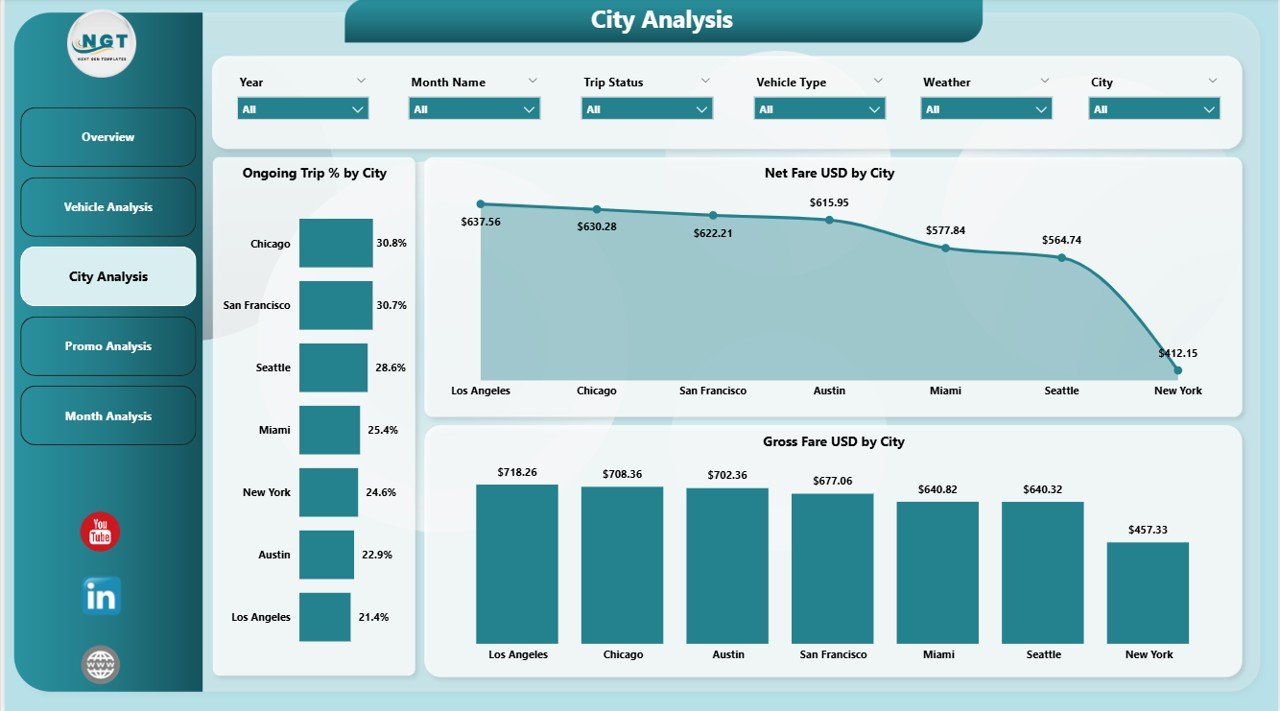
Task: Select the Seattle bar in Ongoing Trip chart
Action: pos(333,367)
